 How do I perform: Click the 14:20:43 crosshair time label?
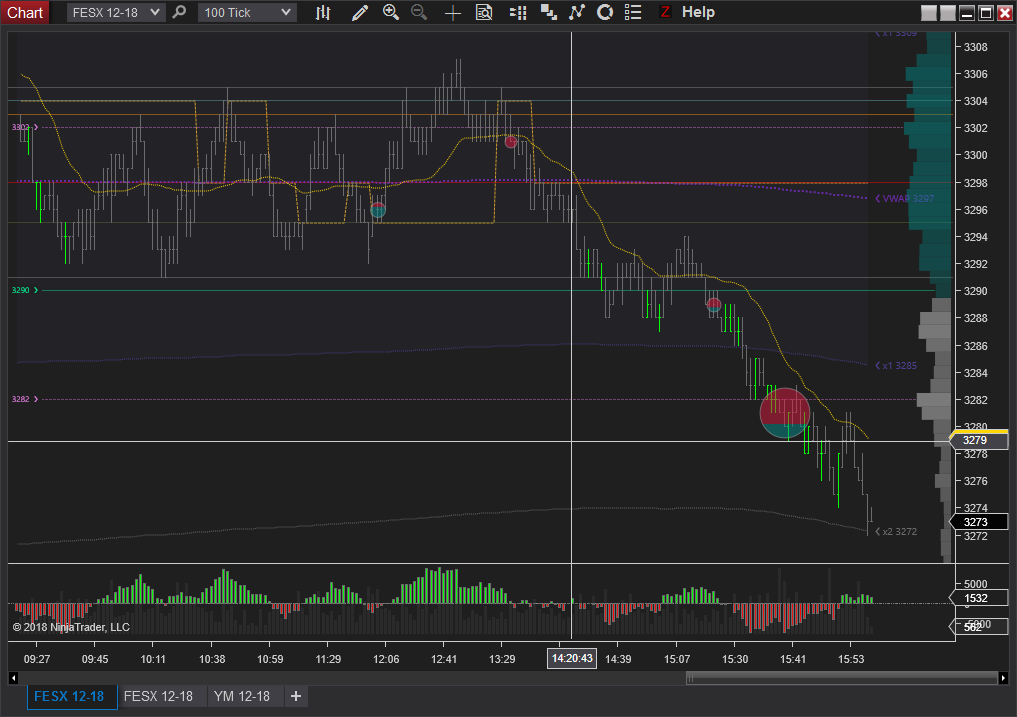point(571,659)
